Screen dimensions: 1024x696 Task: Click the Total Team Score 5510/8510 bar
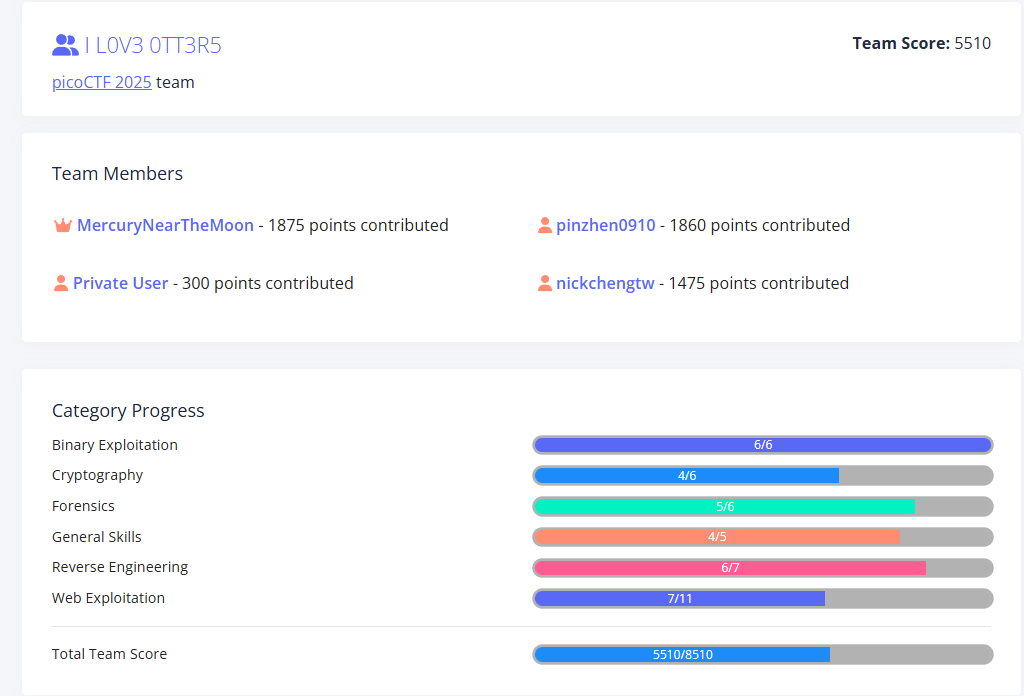pos(762,655)
